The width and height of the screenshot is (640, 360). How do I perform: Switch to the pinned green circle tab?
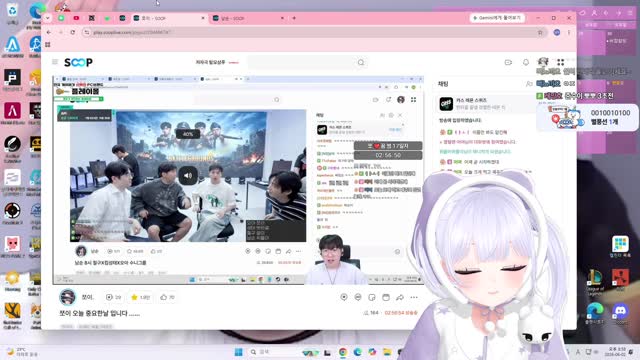(61, 18)
